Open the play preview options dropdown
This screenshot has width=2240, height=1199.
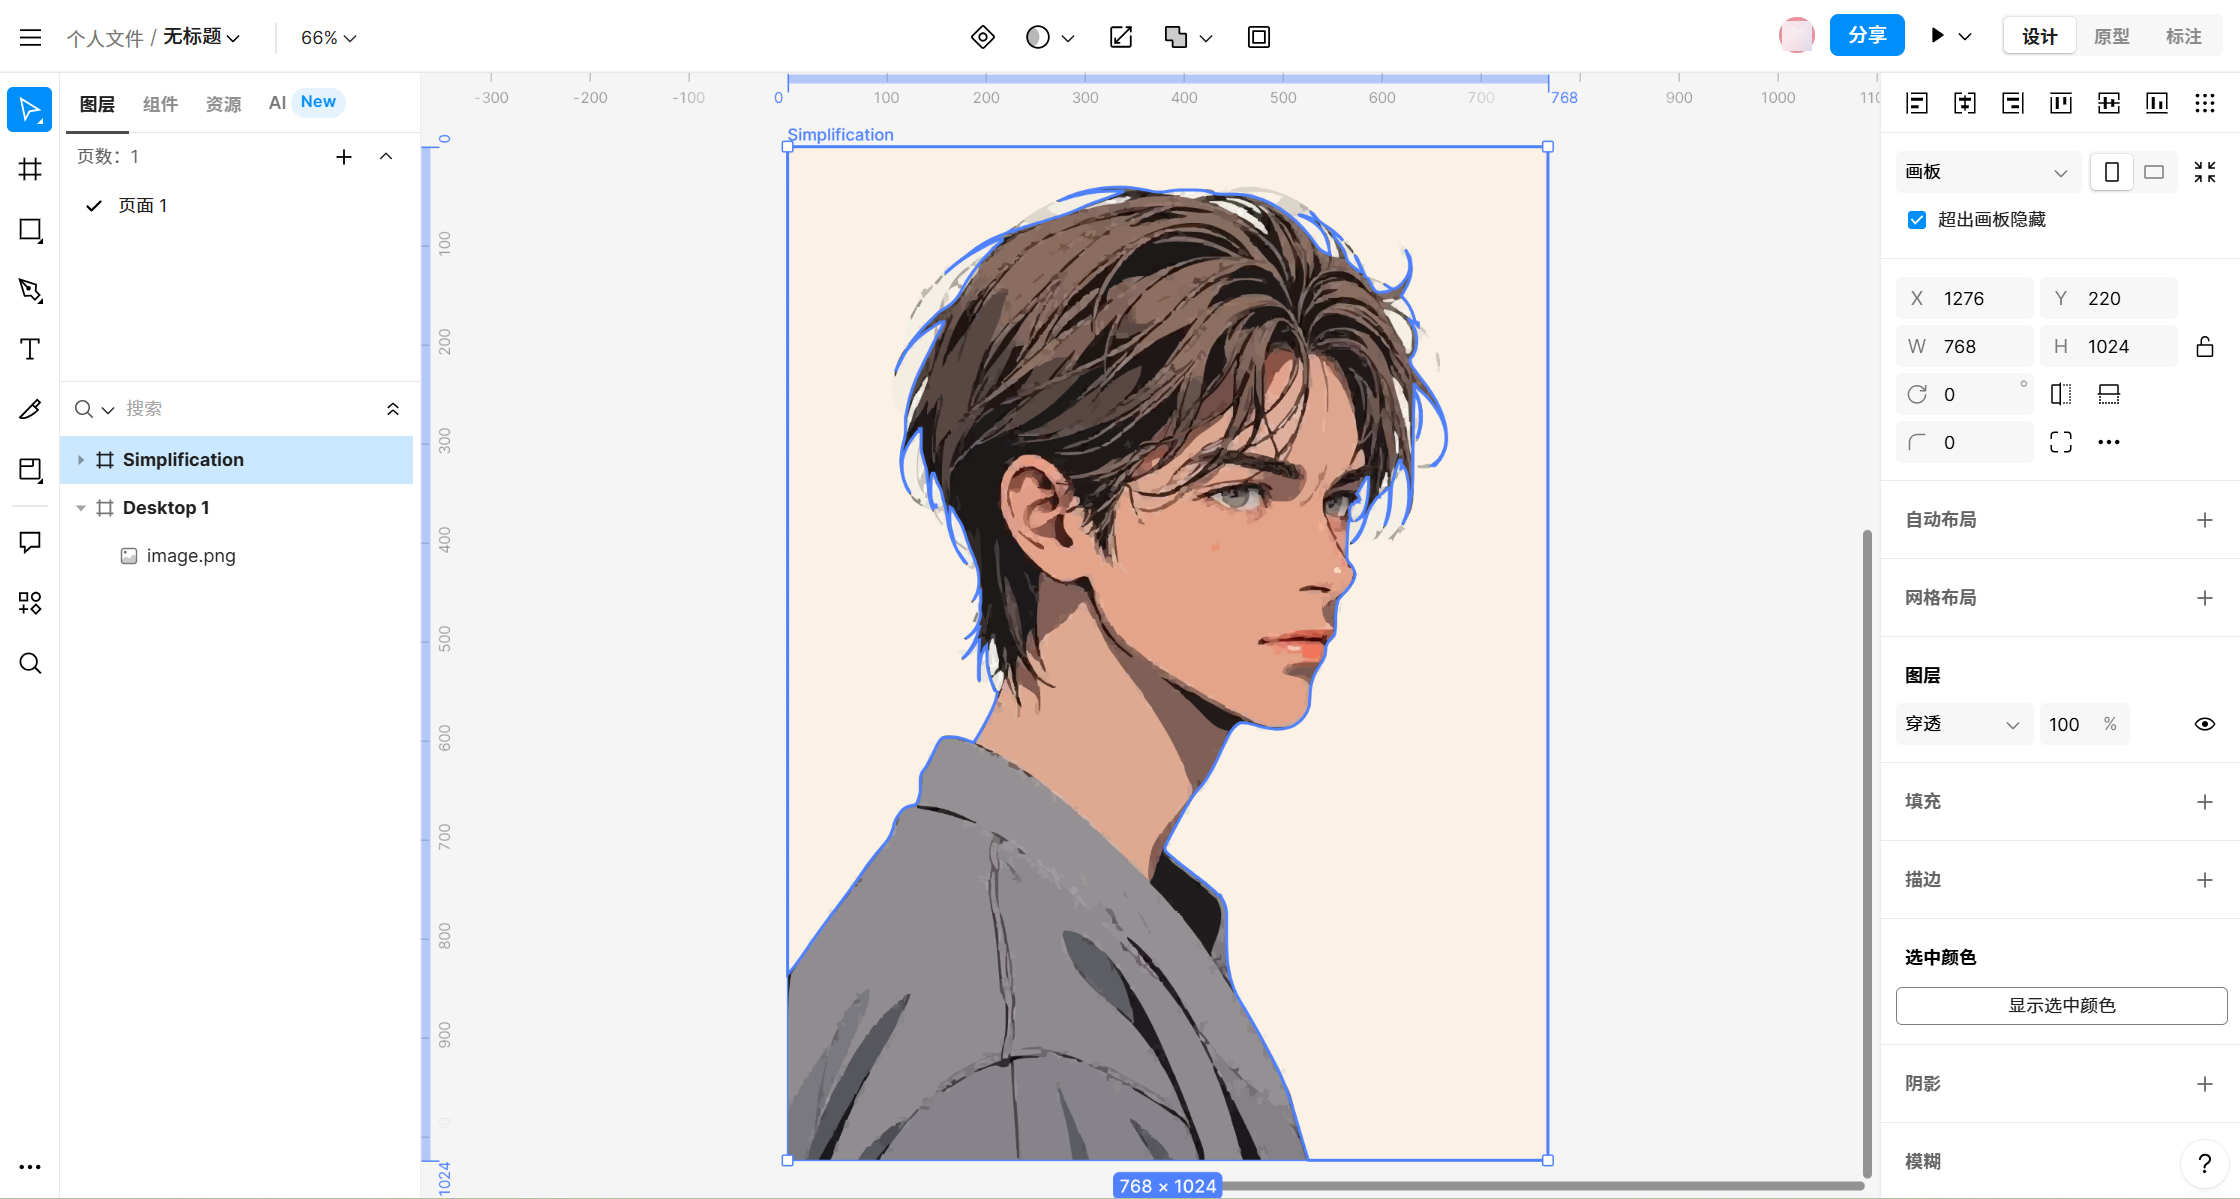point(1965,36)
